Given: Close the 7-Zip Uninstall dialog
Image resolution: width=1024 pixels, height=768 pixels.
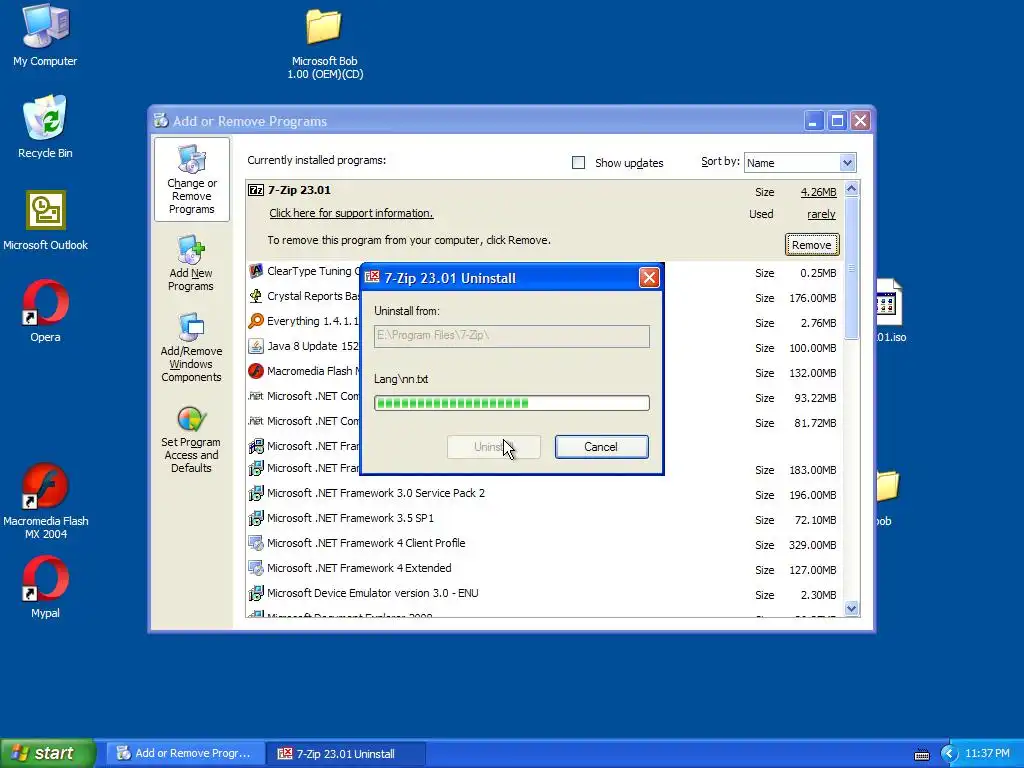Looking at the screenshot, I should (649, 278).
